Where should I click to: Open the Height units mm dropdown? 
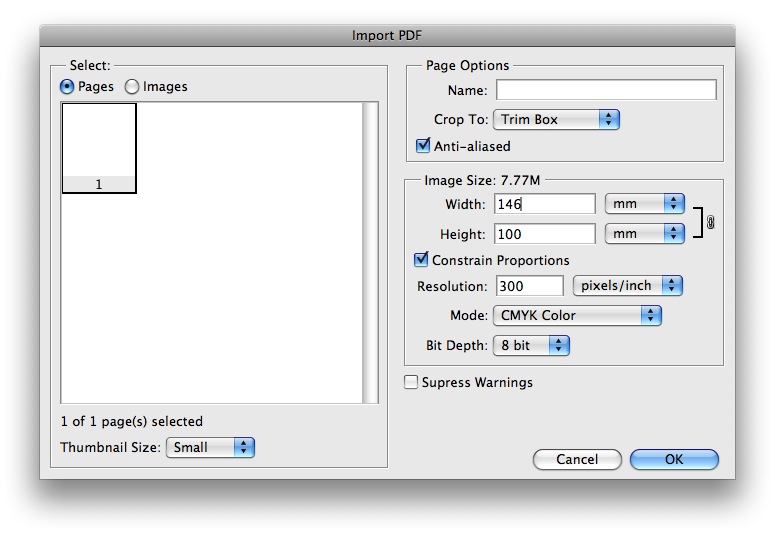(x=645, y=234)
